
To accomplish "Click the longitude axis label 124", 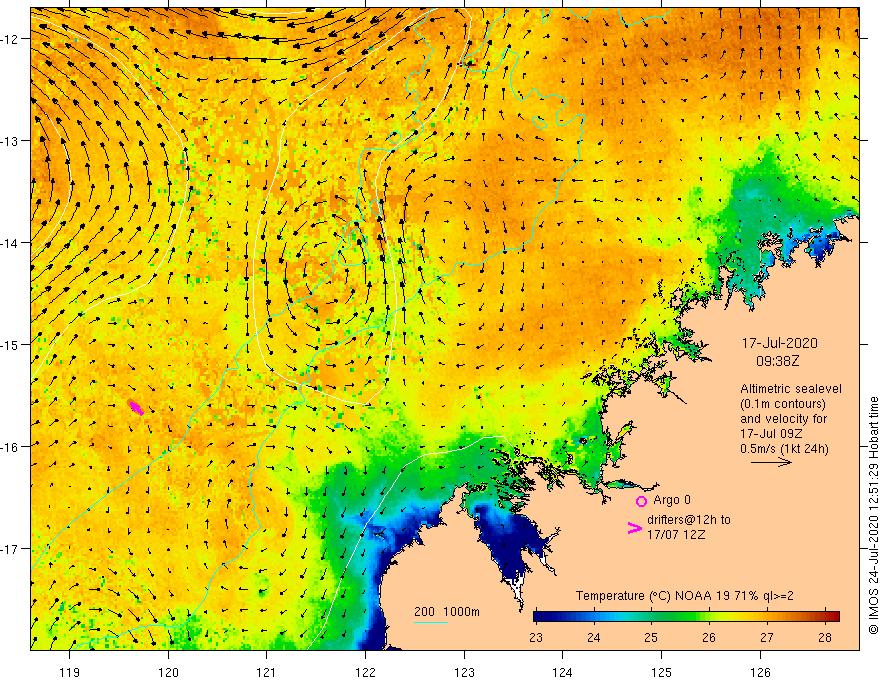I will point(562,672).
